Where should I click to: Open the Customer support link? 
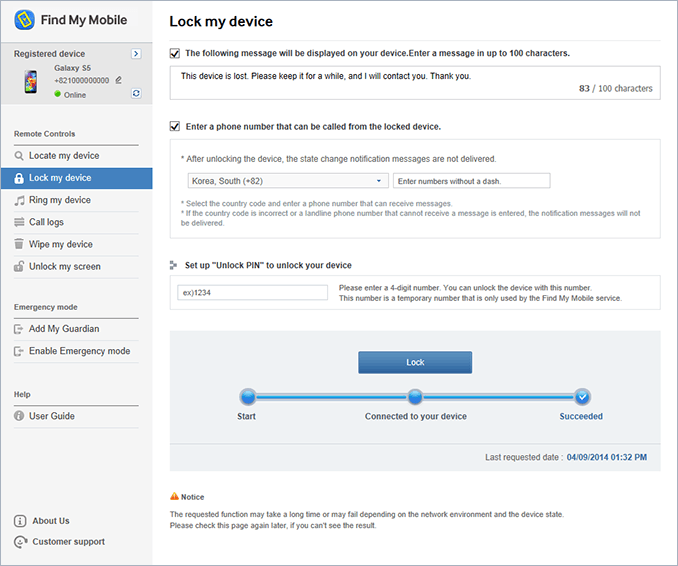point(68,542)
